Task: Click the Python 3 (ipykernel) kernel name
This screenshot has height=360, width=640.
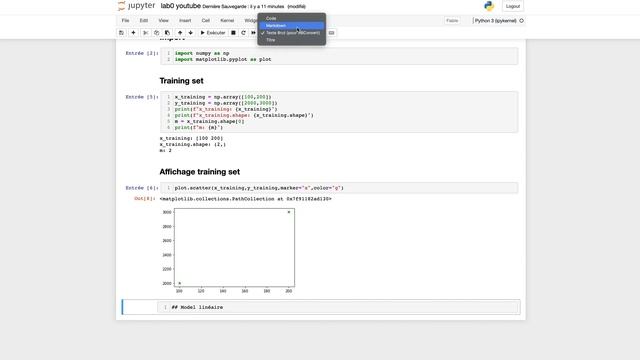Action: click(496, 20)
